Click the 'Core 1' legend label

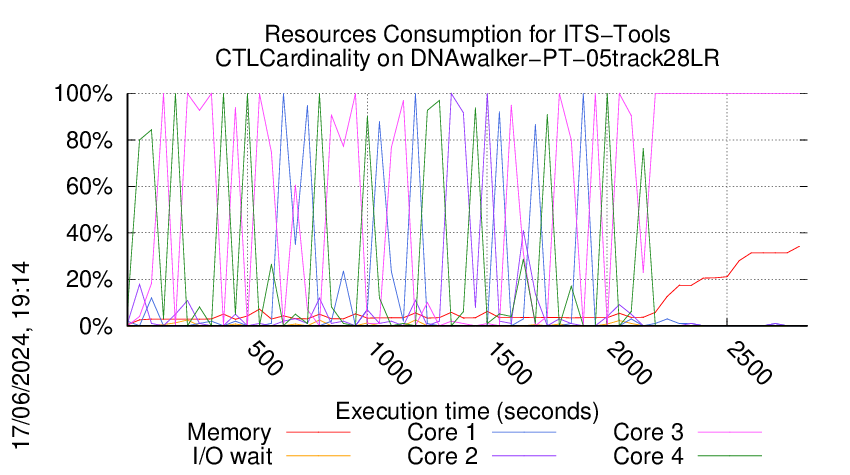[442, 433]
